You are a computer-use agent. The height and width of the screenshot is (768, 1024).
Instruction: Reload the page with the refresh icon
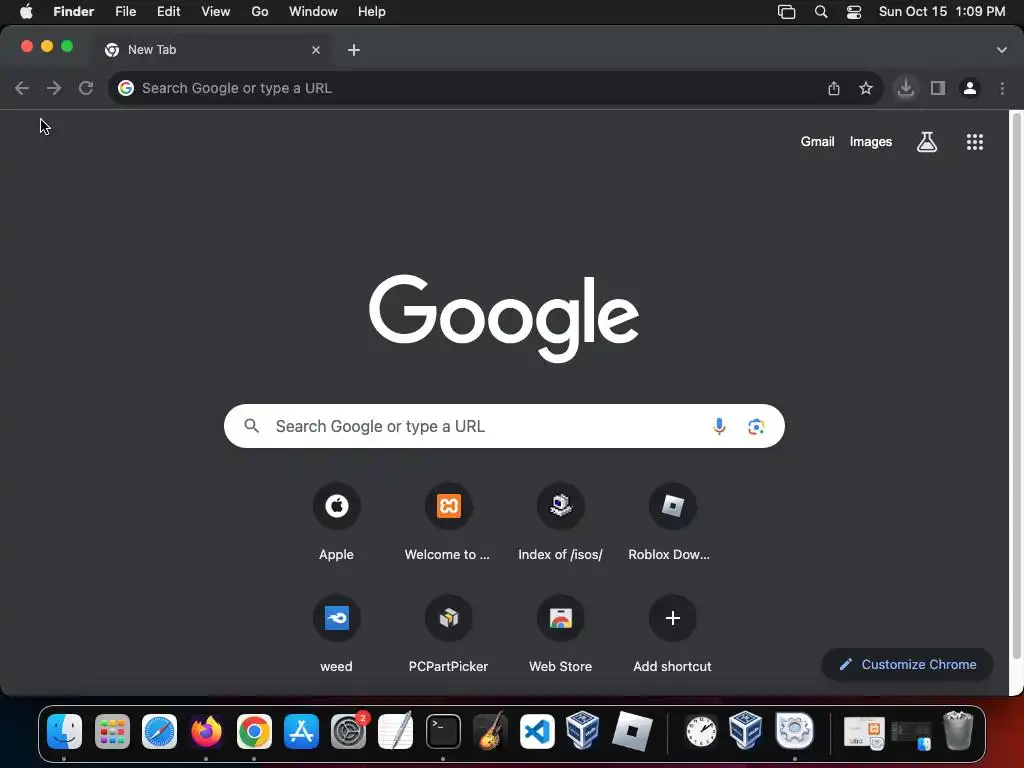pyautogui.click(x=86, y=88)
